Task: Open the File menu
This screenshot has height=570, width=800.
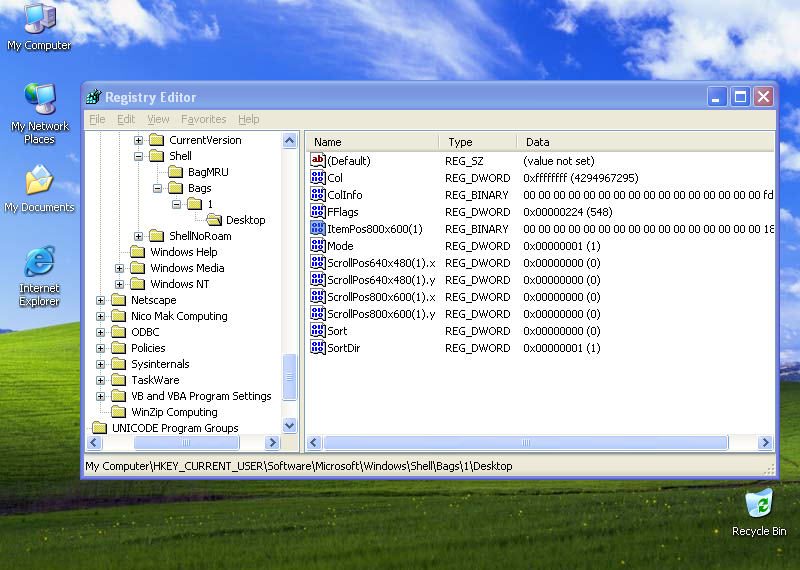Action: [97, 119]
